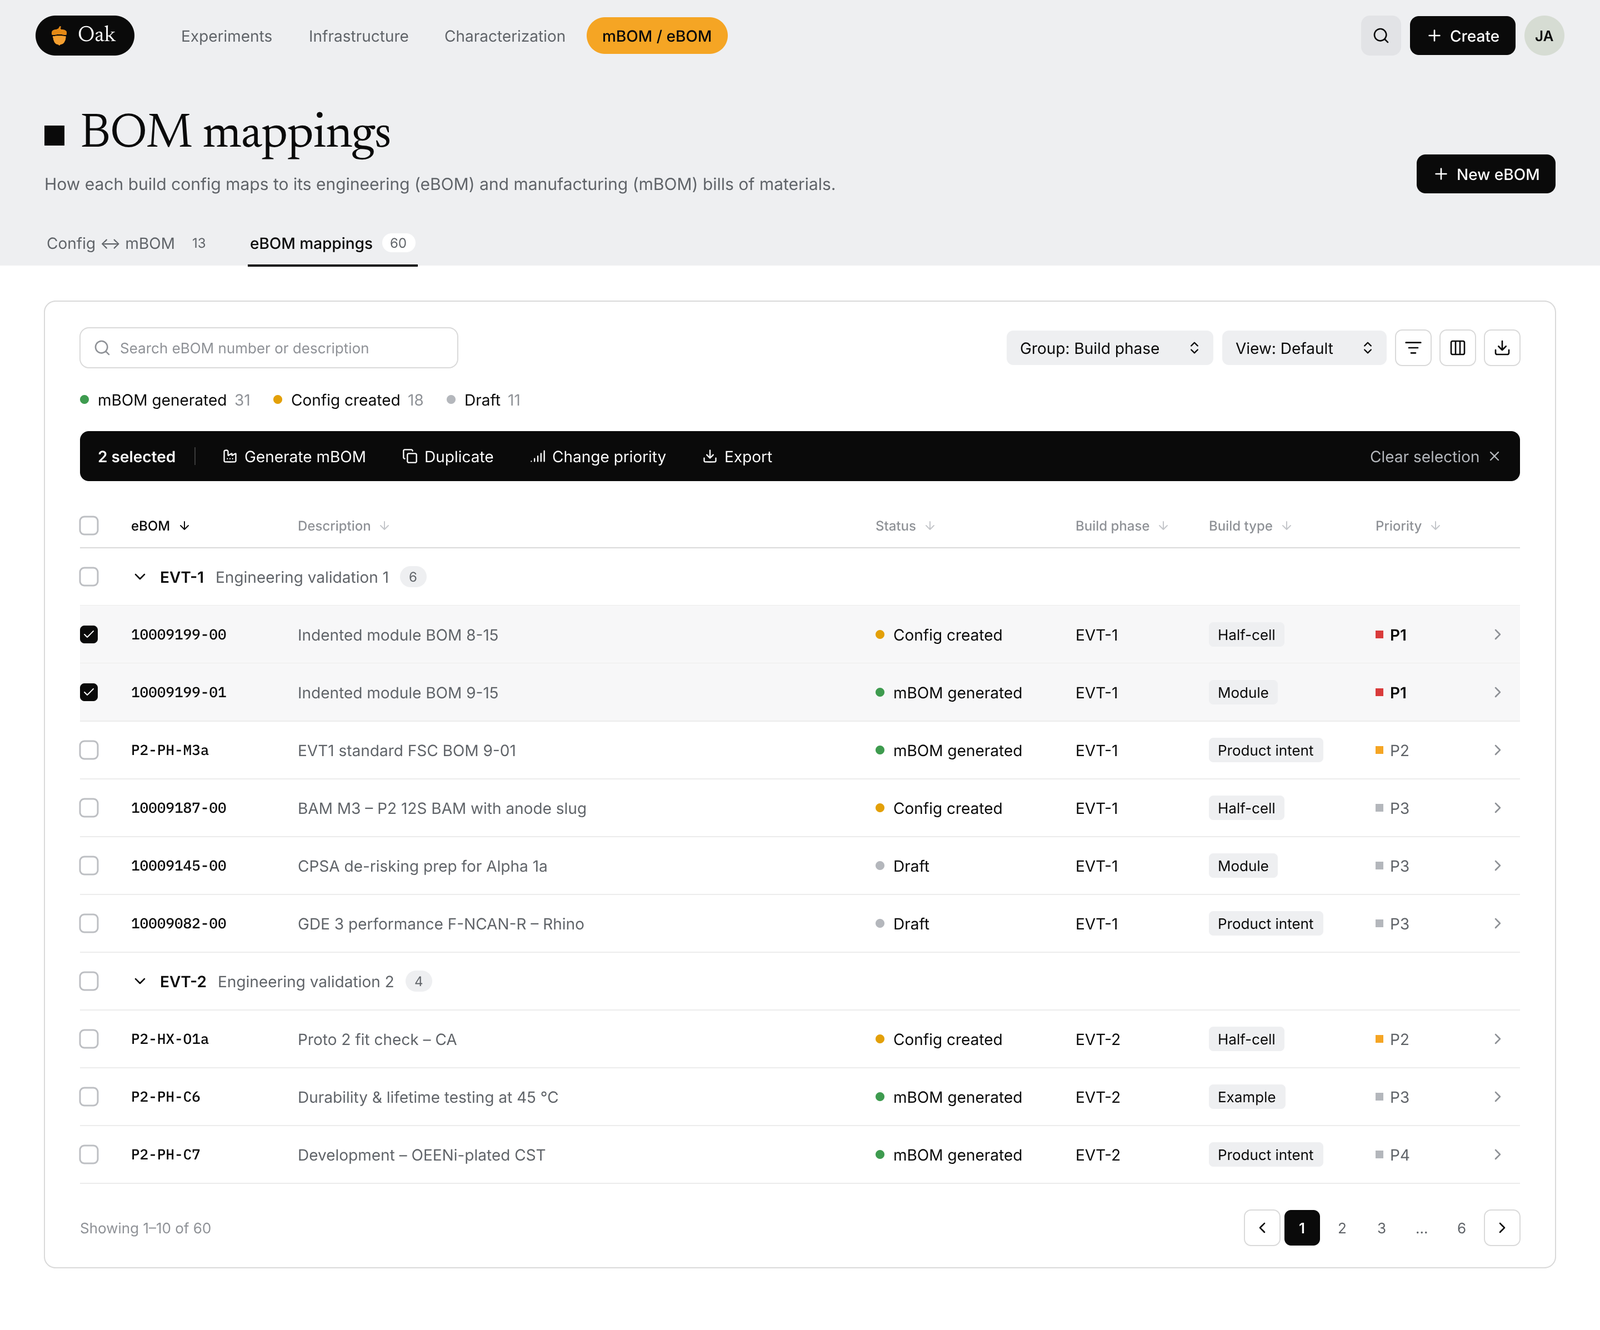Click Generate mBOM action
This screenshot has height=1330, width=1600.
click(294, 456)
